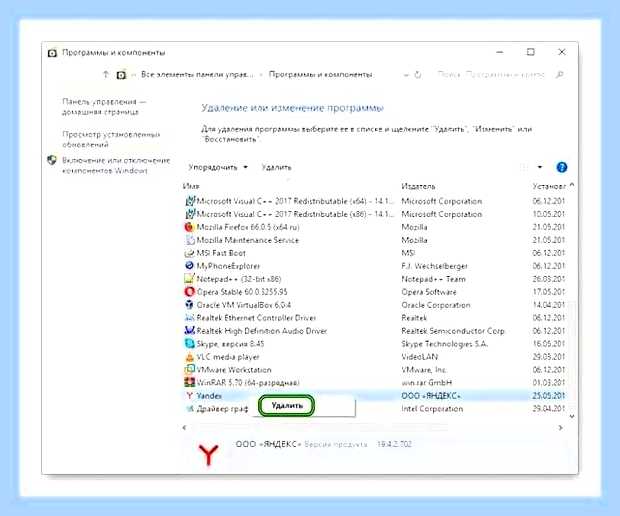The width and height of the screenshot is (620, 516).
Task: Choose Удалить in the context menu
Action: (x=287, y=406)
